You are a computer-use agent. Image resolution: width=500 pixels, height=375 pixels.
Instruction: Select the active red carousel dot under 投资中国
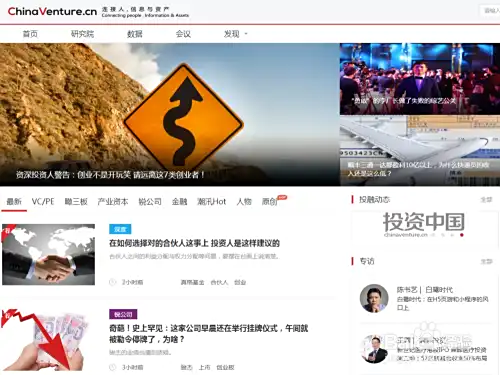pyautogui.click(x=462, y=235)
